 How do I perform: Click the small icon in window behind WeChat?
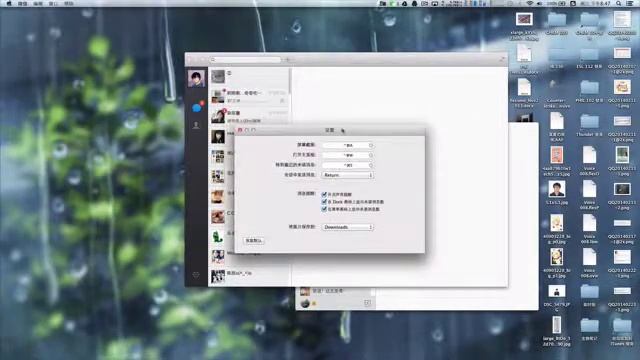point(367,302)
